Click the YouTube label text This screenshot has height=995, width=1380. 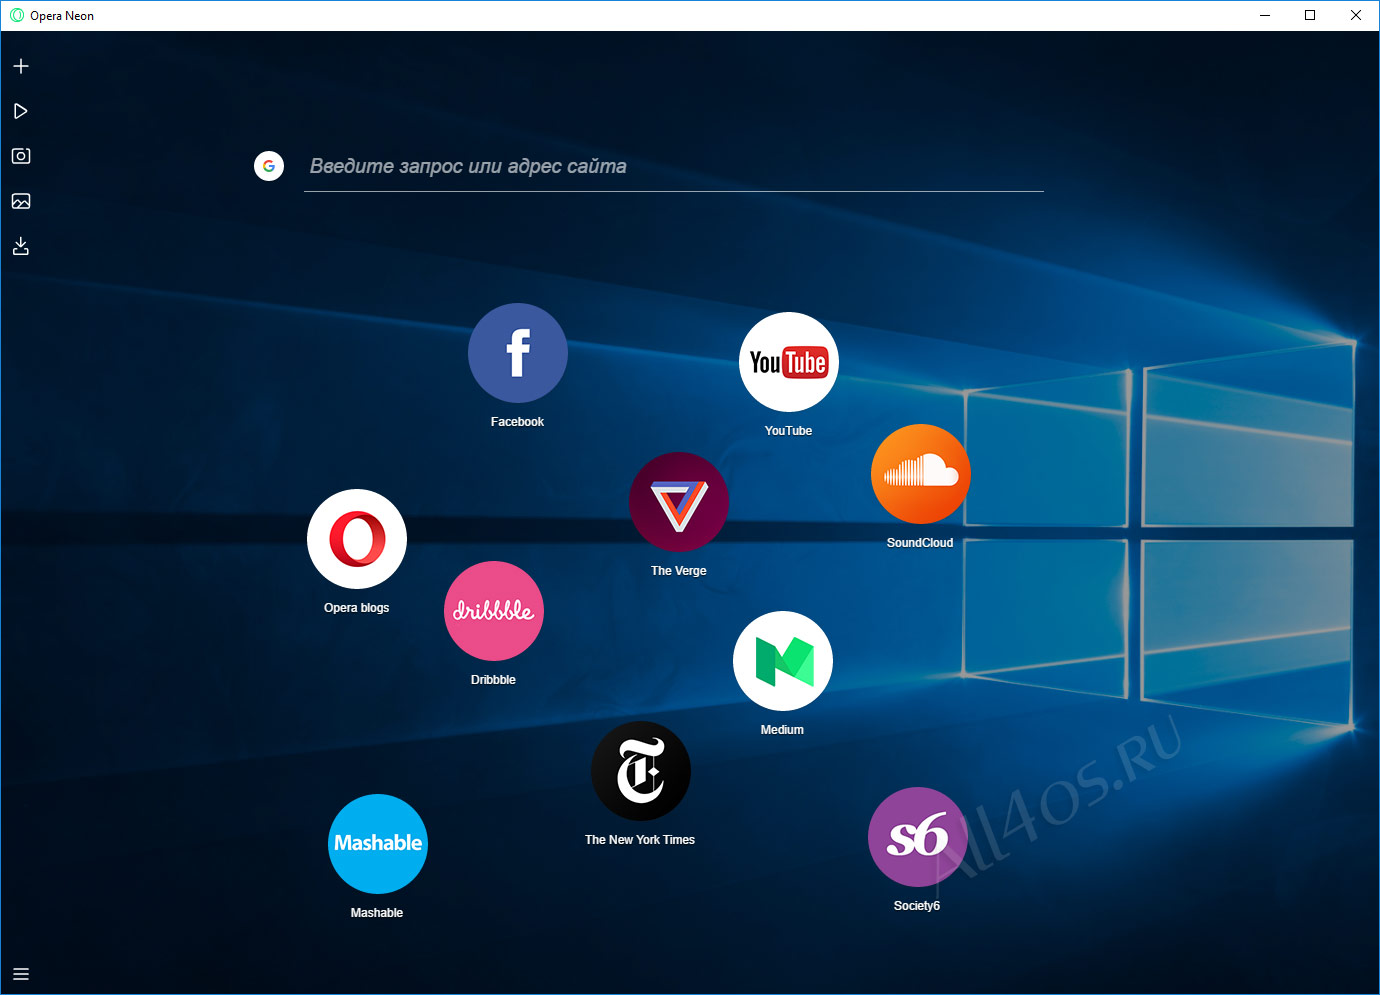(x=788, y=431)
